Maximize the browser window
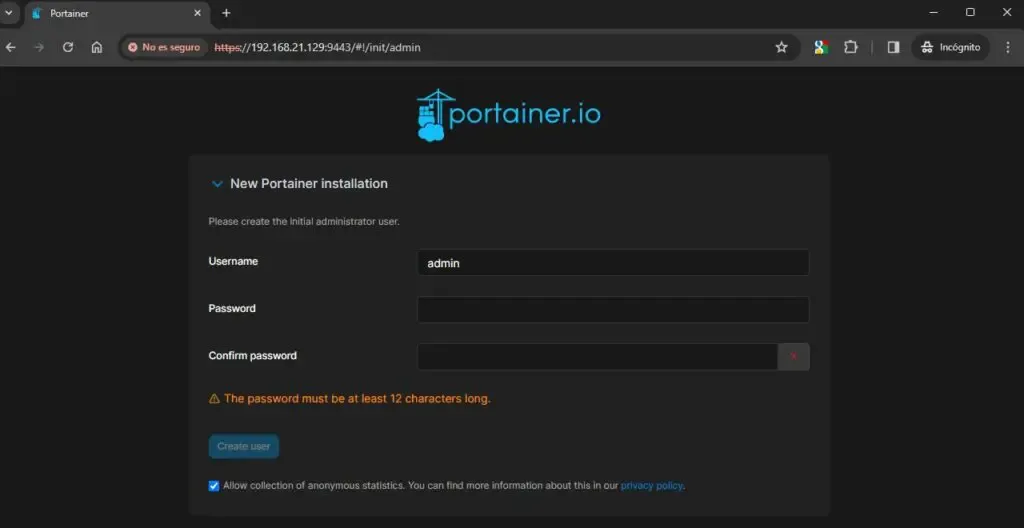Image resolution: width=1024 pixels, height=528 pixels. (x=970, y=12)
